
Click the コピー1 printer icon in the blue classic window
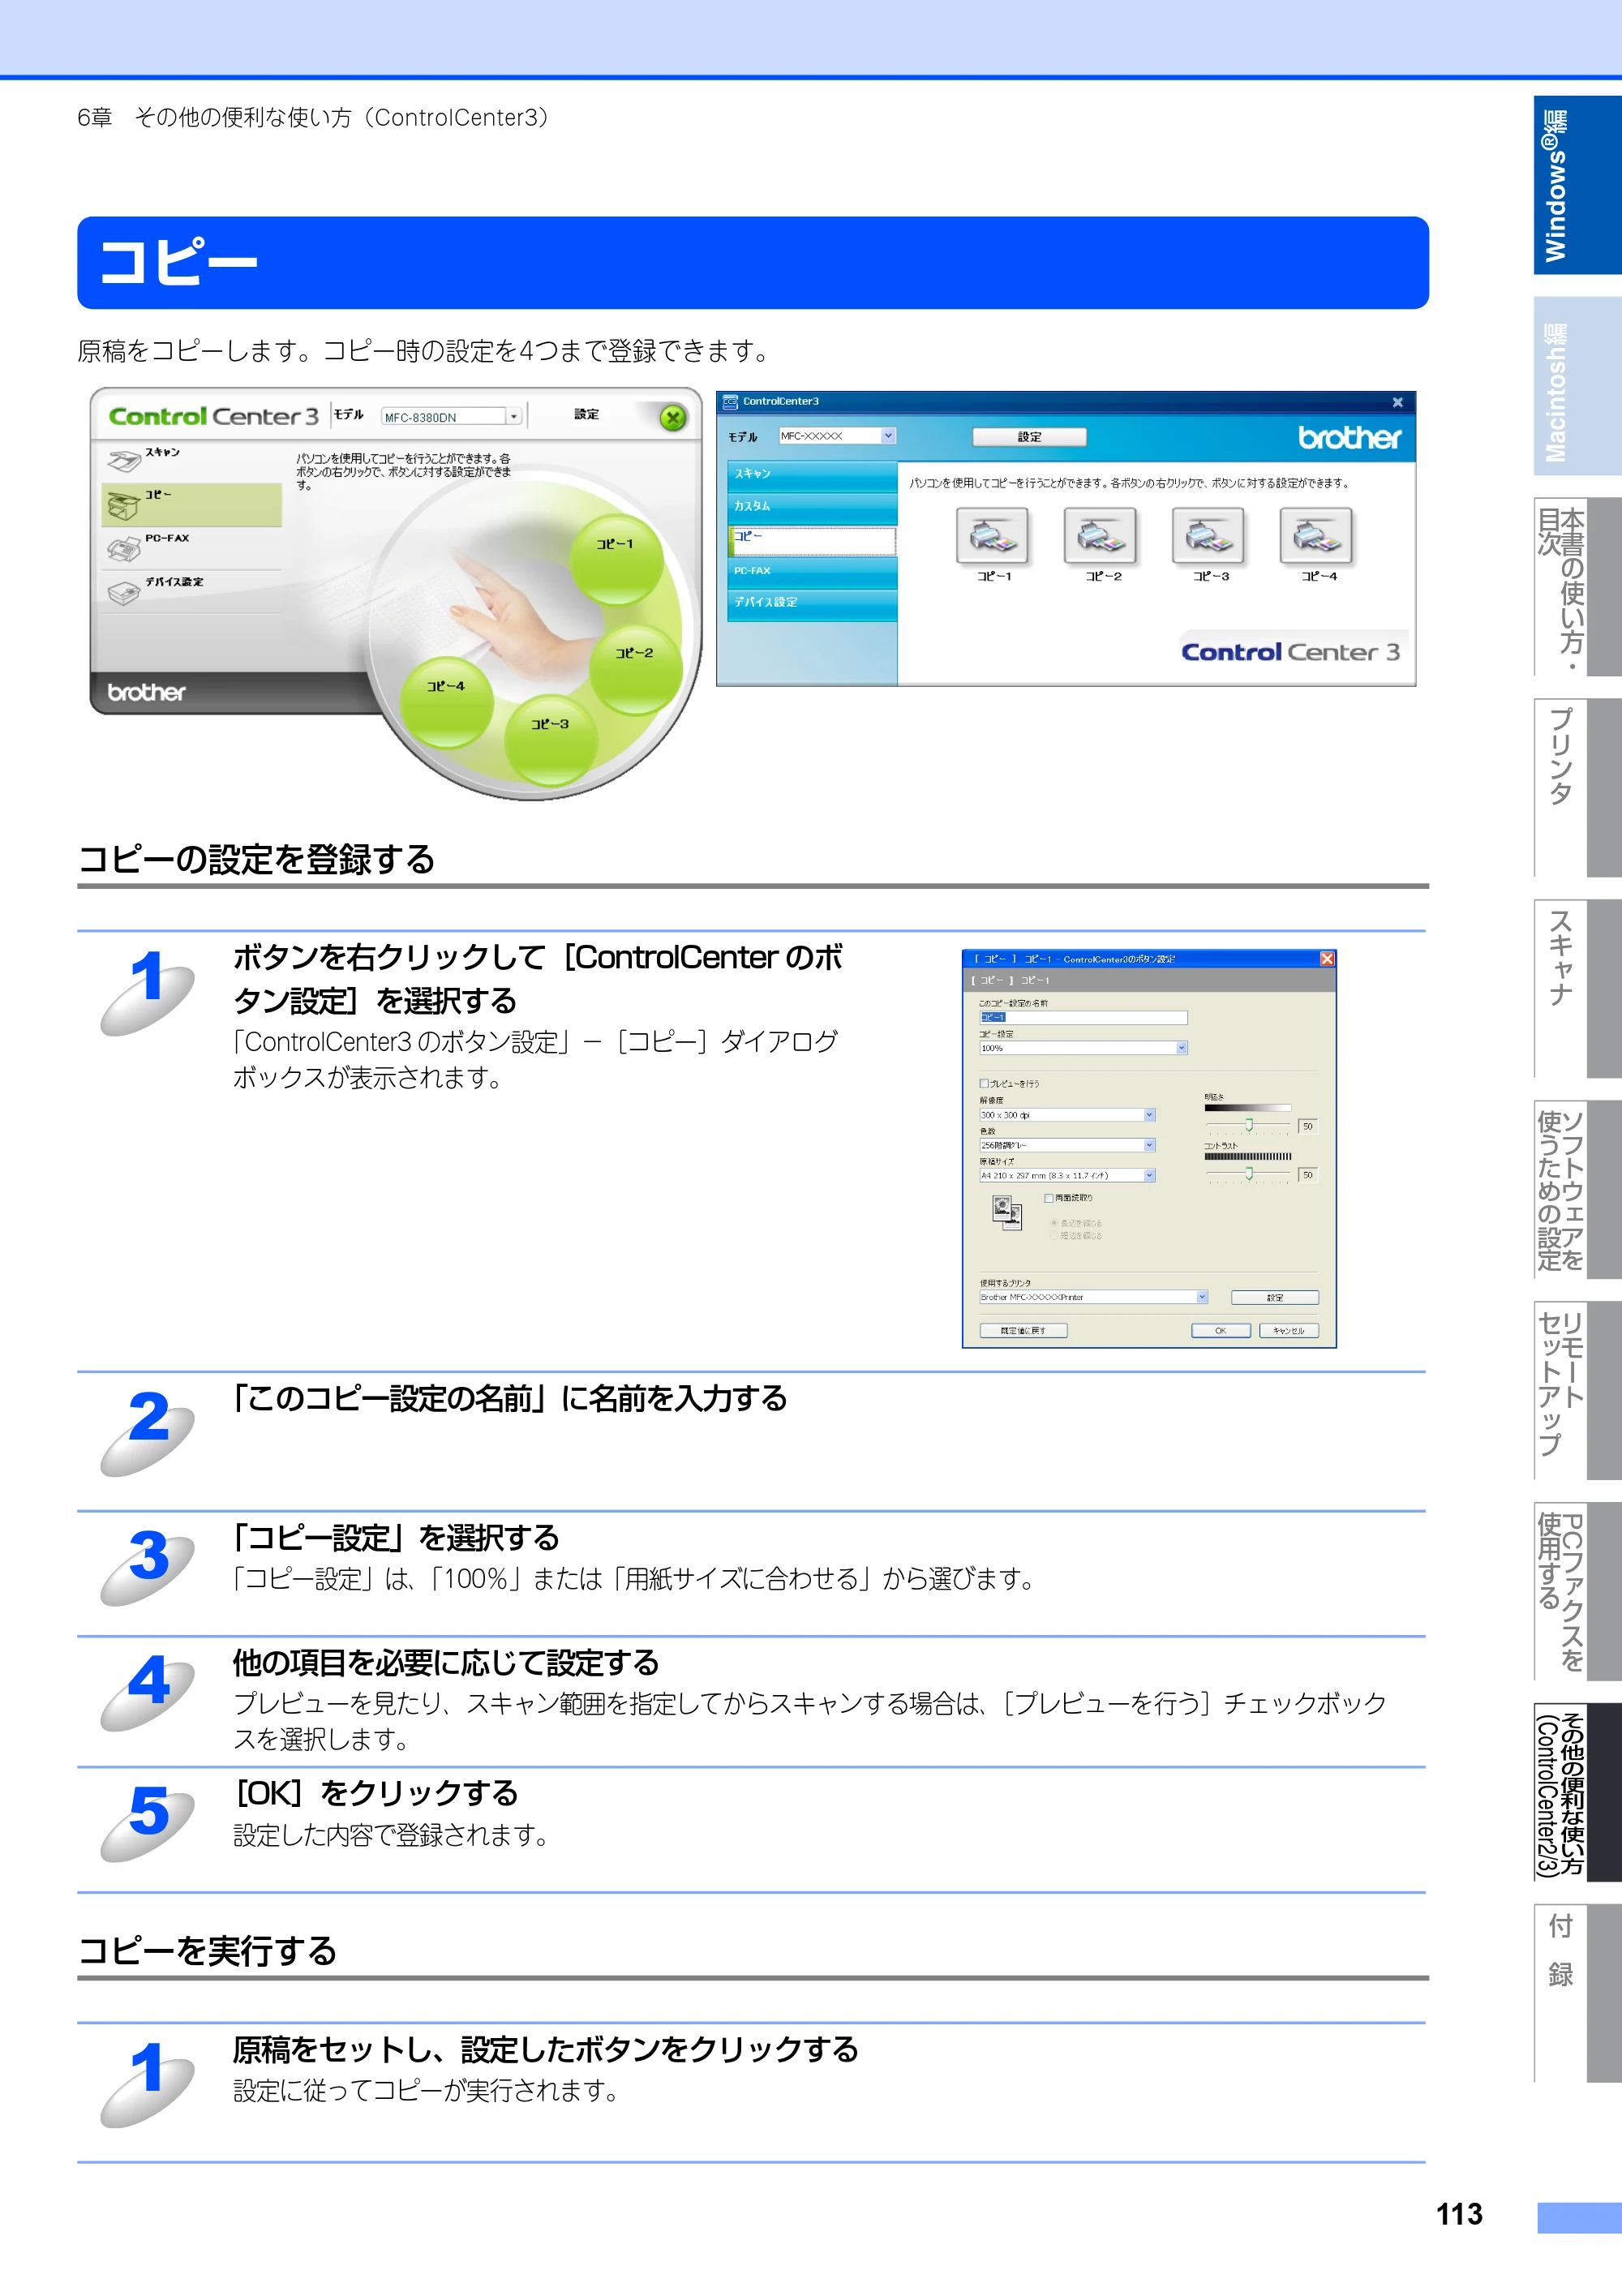pos(992,536)
